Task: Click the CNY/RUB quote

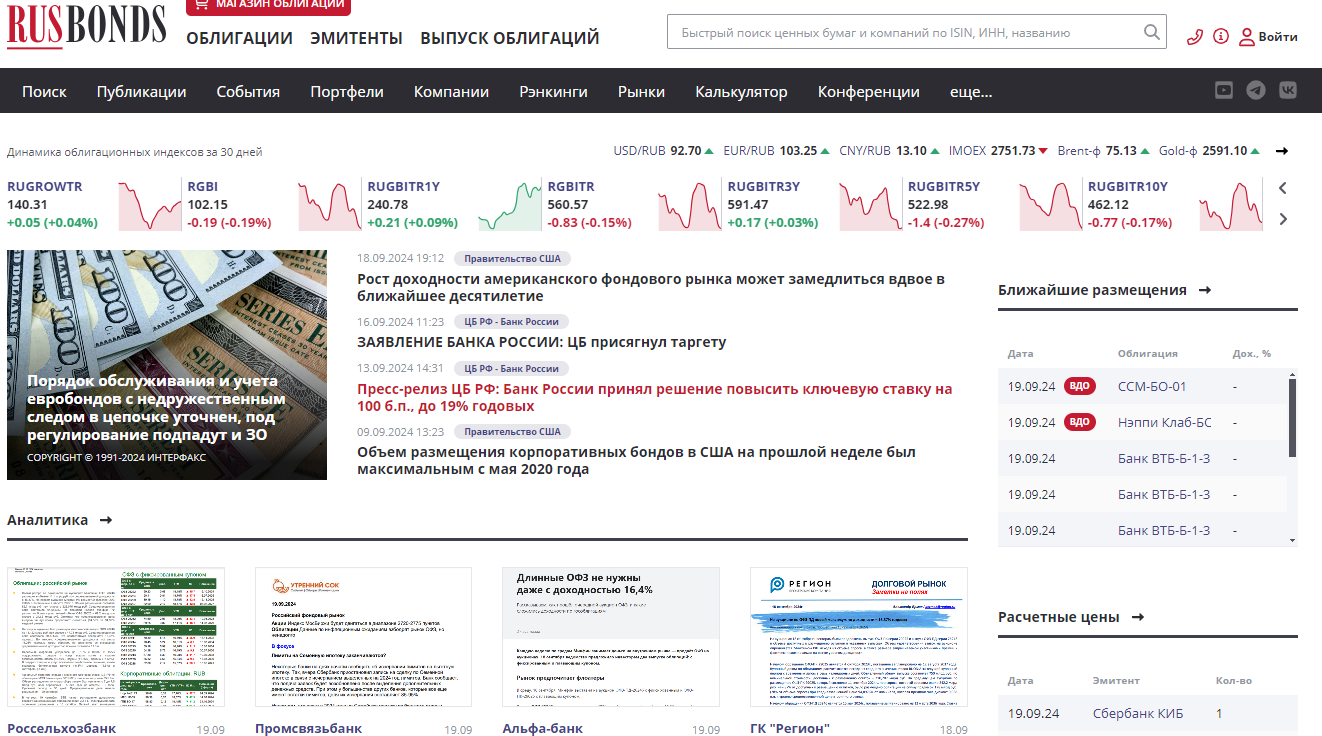Action: [890, 151]
